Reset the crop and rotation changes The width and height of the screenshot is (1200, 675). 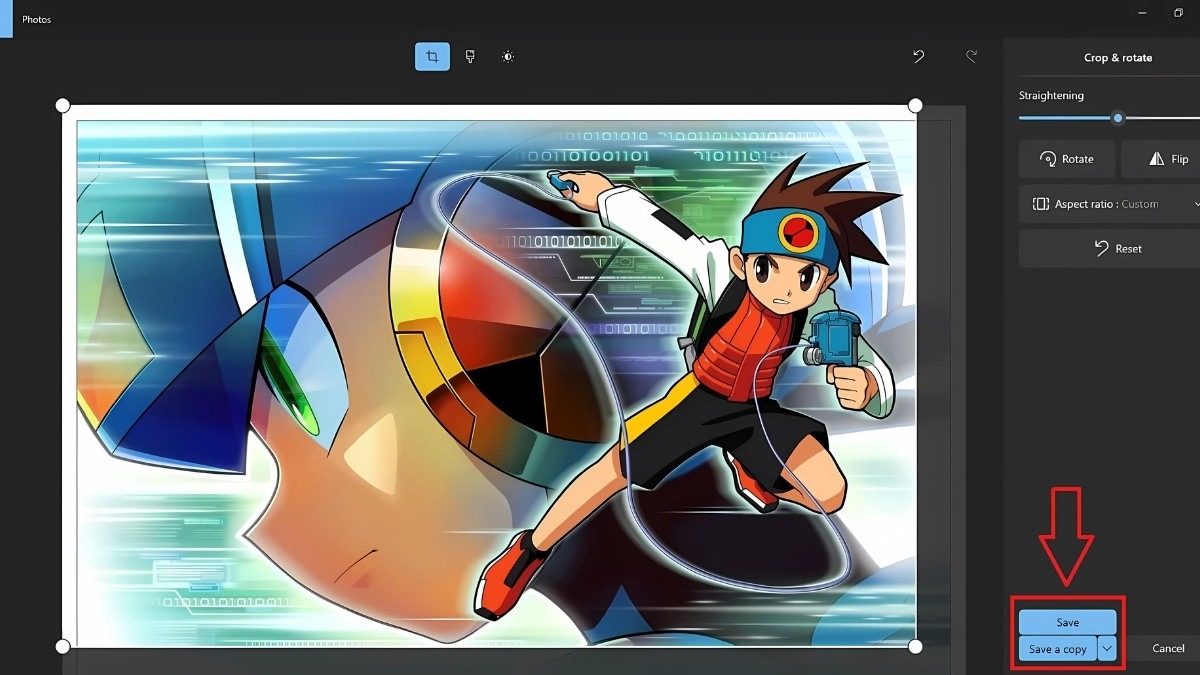[1110, 248]
